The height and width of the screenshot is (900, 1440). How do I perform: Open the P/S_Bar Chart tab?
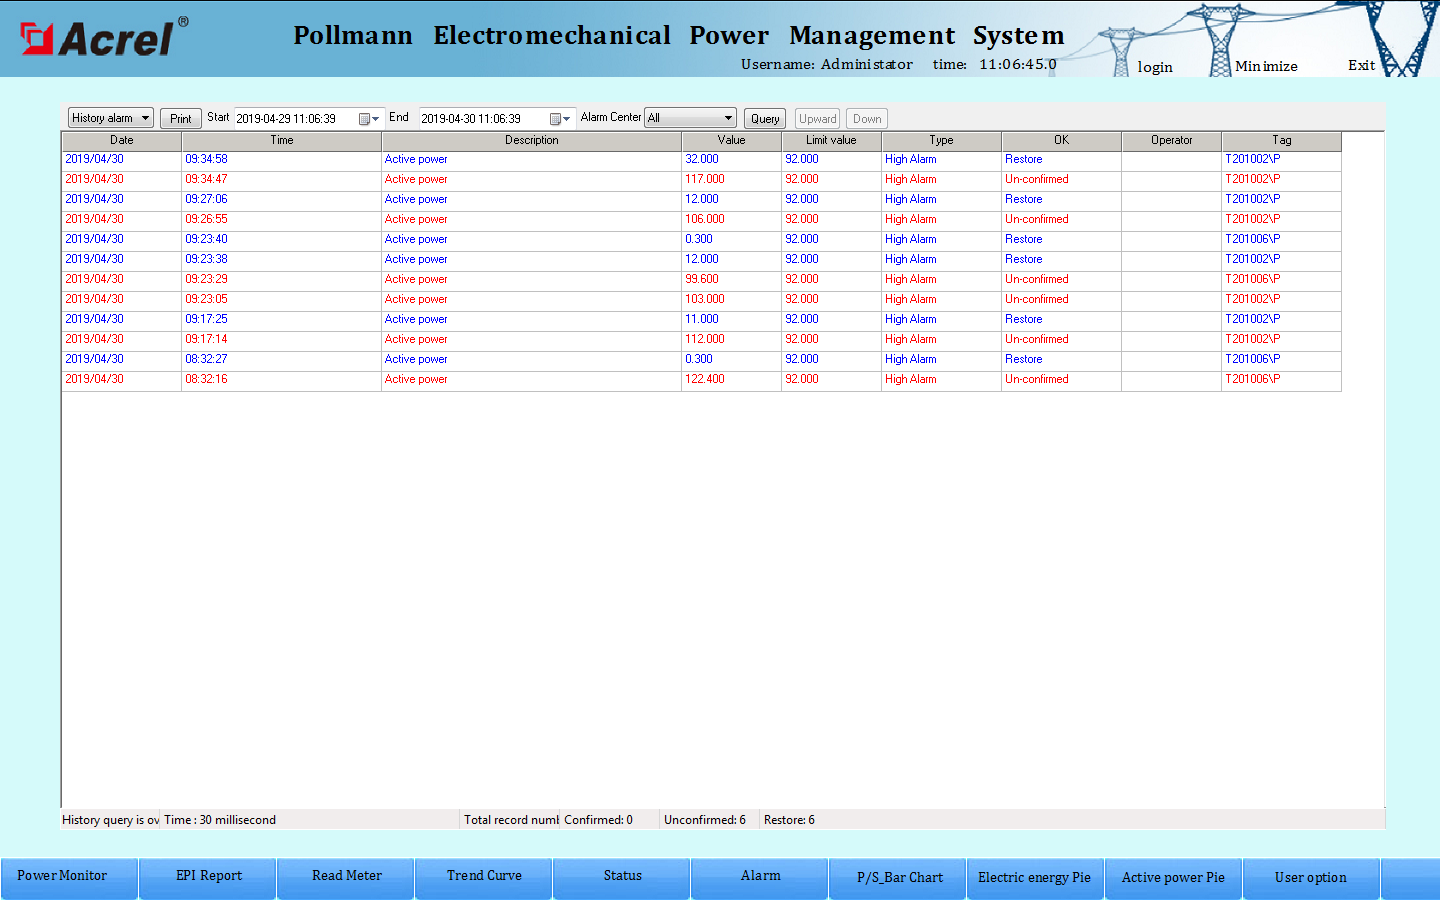pos(899,878)
